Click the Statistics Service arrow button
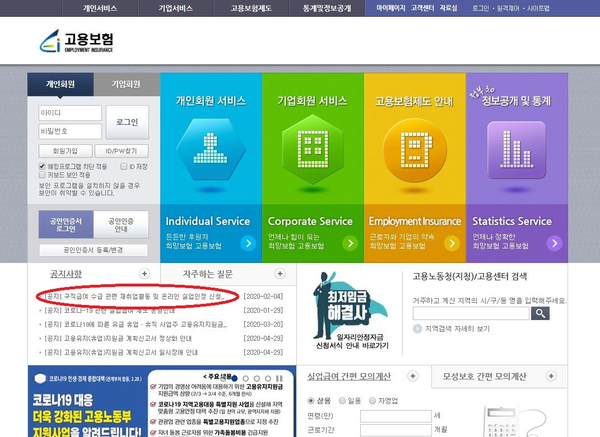 click(554, 243)
